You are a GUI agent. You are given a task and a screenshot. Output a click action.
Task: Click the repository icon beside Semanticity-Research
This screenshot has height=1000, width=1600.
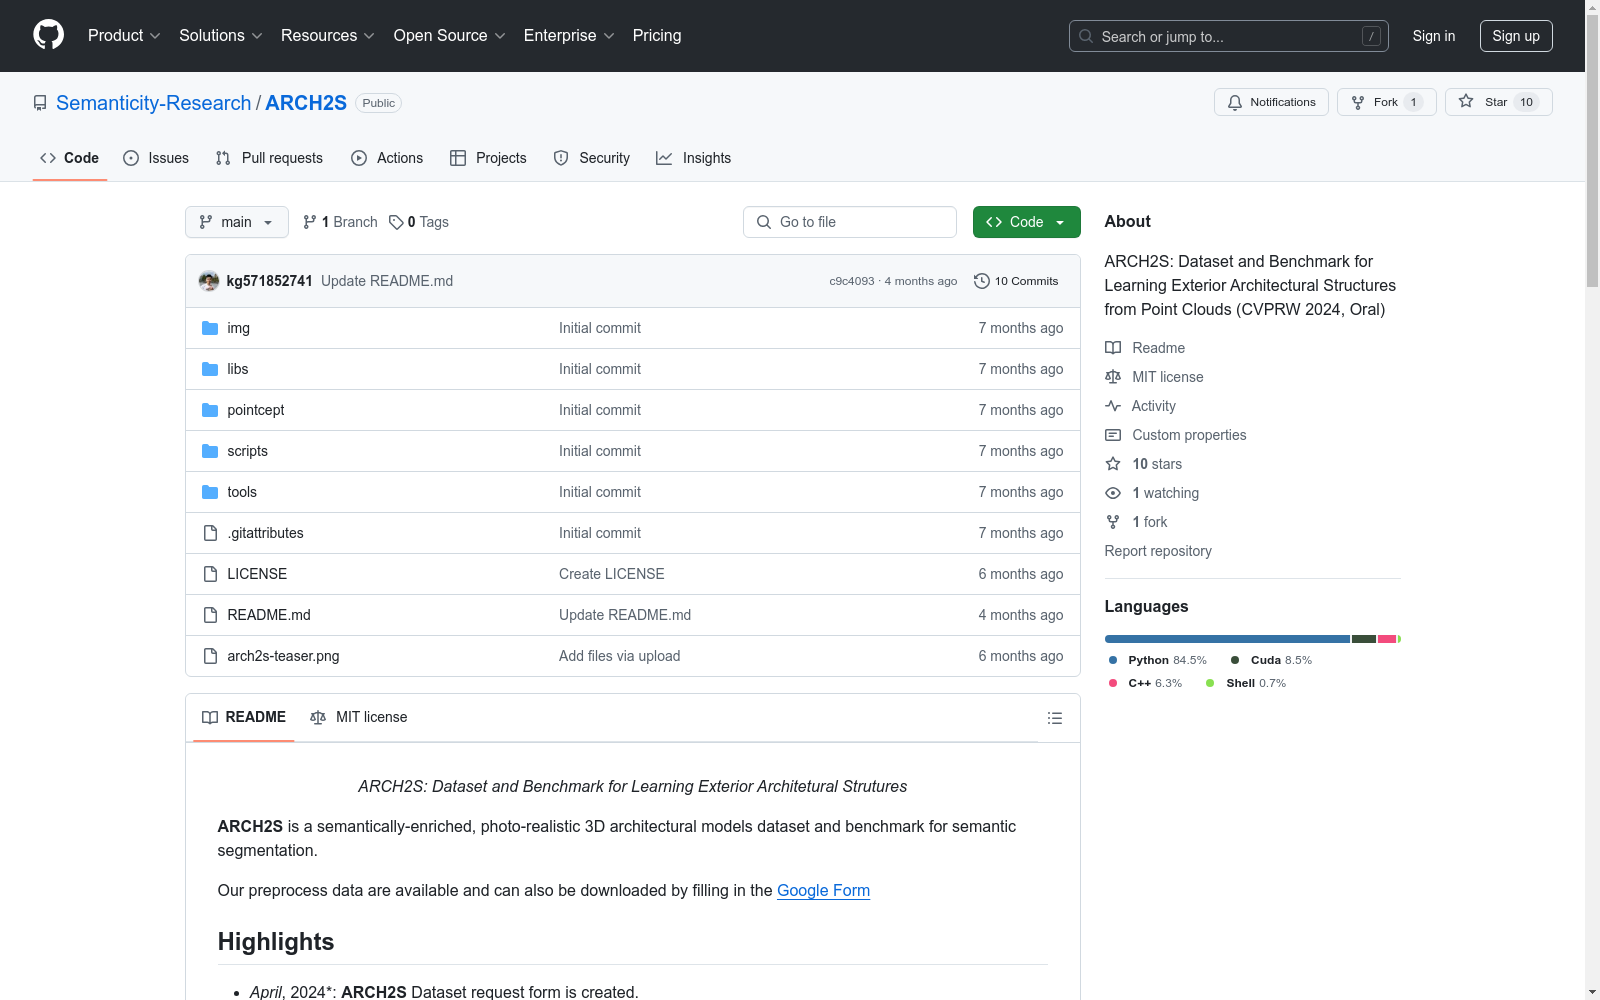40,103
